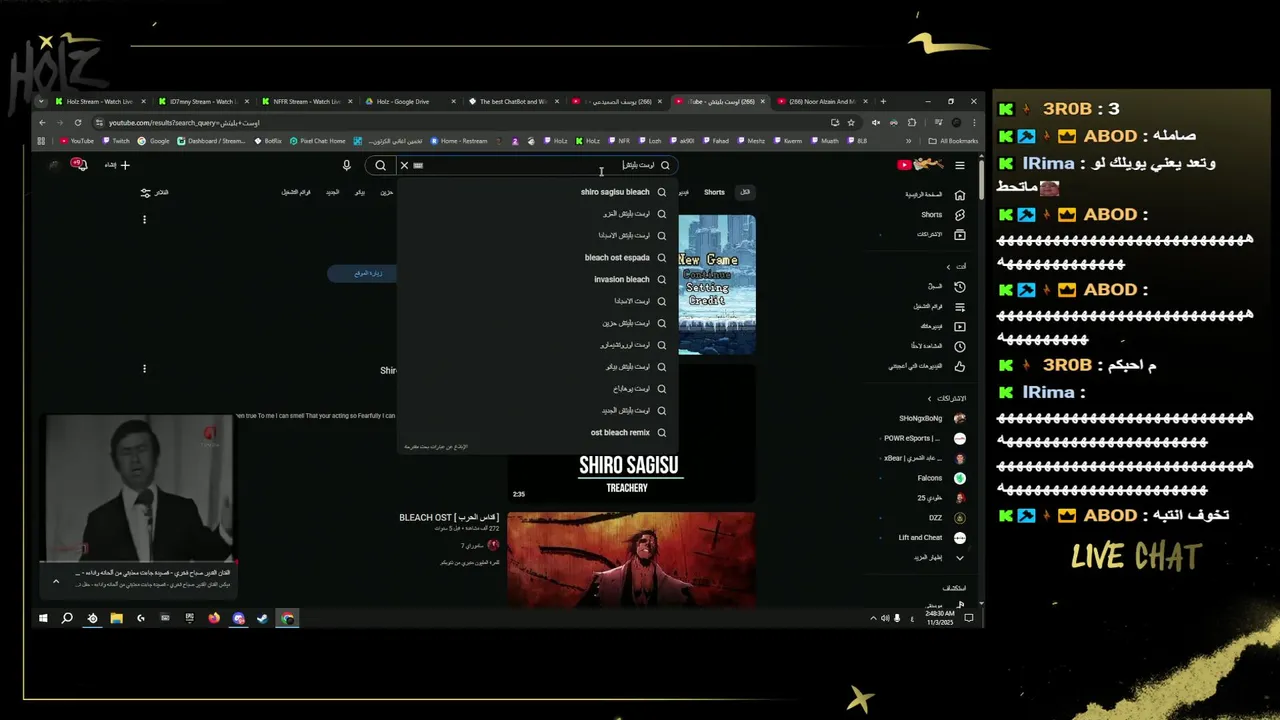Click the Create plus button
This screenshot has height=720, width=1280.
[x=118, y=165]
